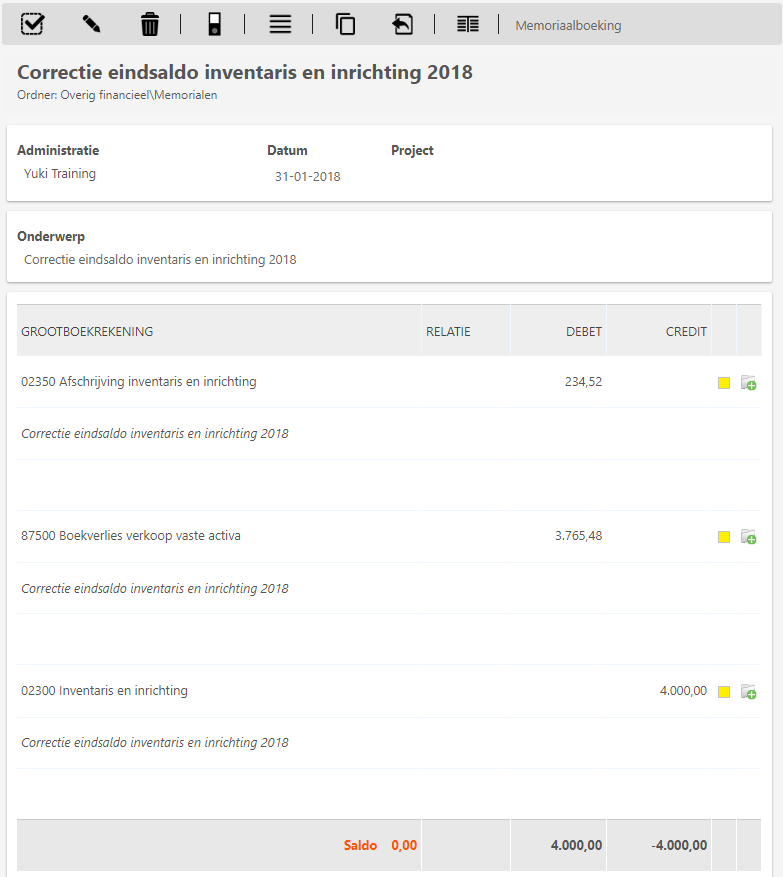This screenshot has width=783, height=877.
Task: Click the Memoriaalboeking label in toolbar
Action: [568, 25]
